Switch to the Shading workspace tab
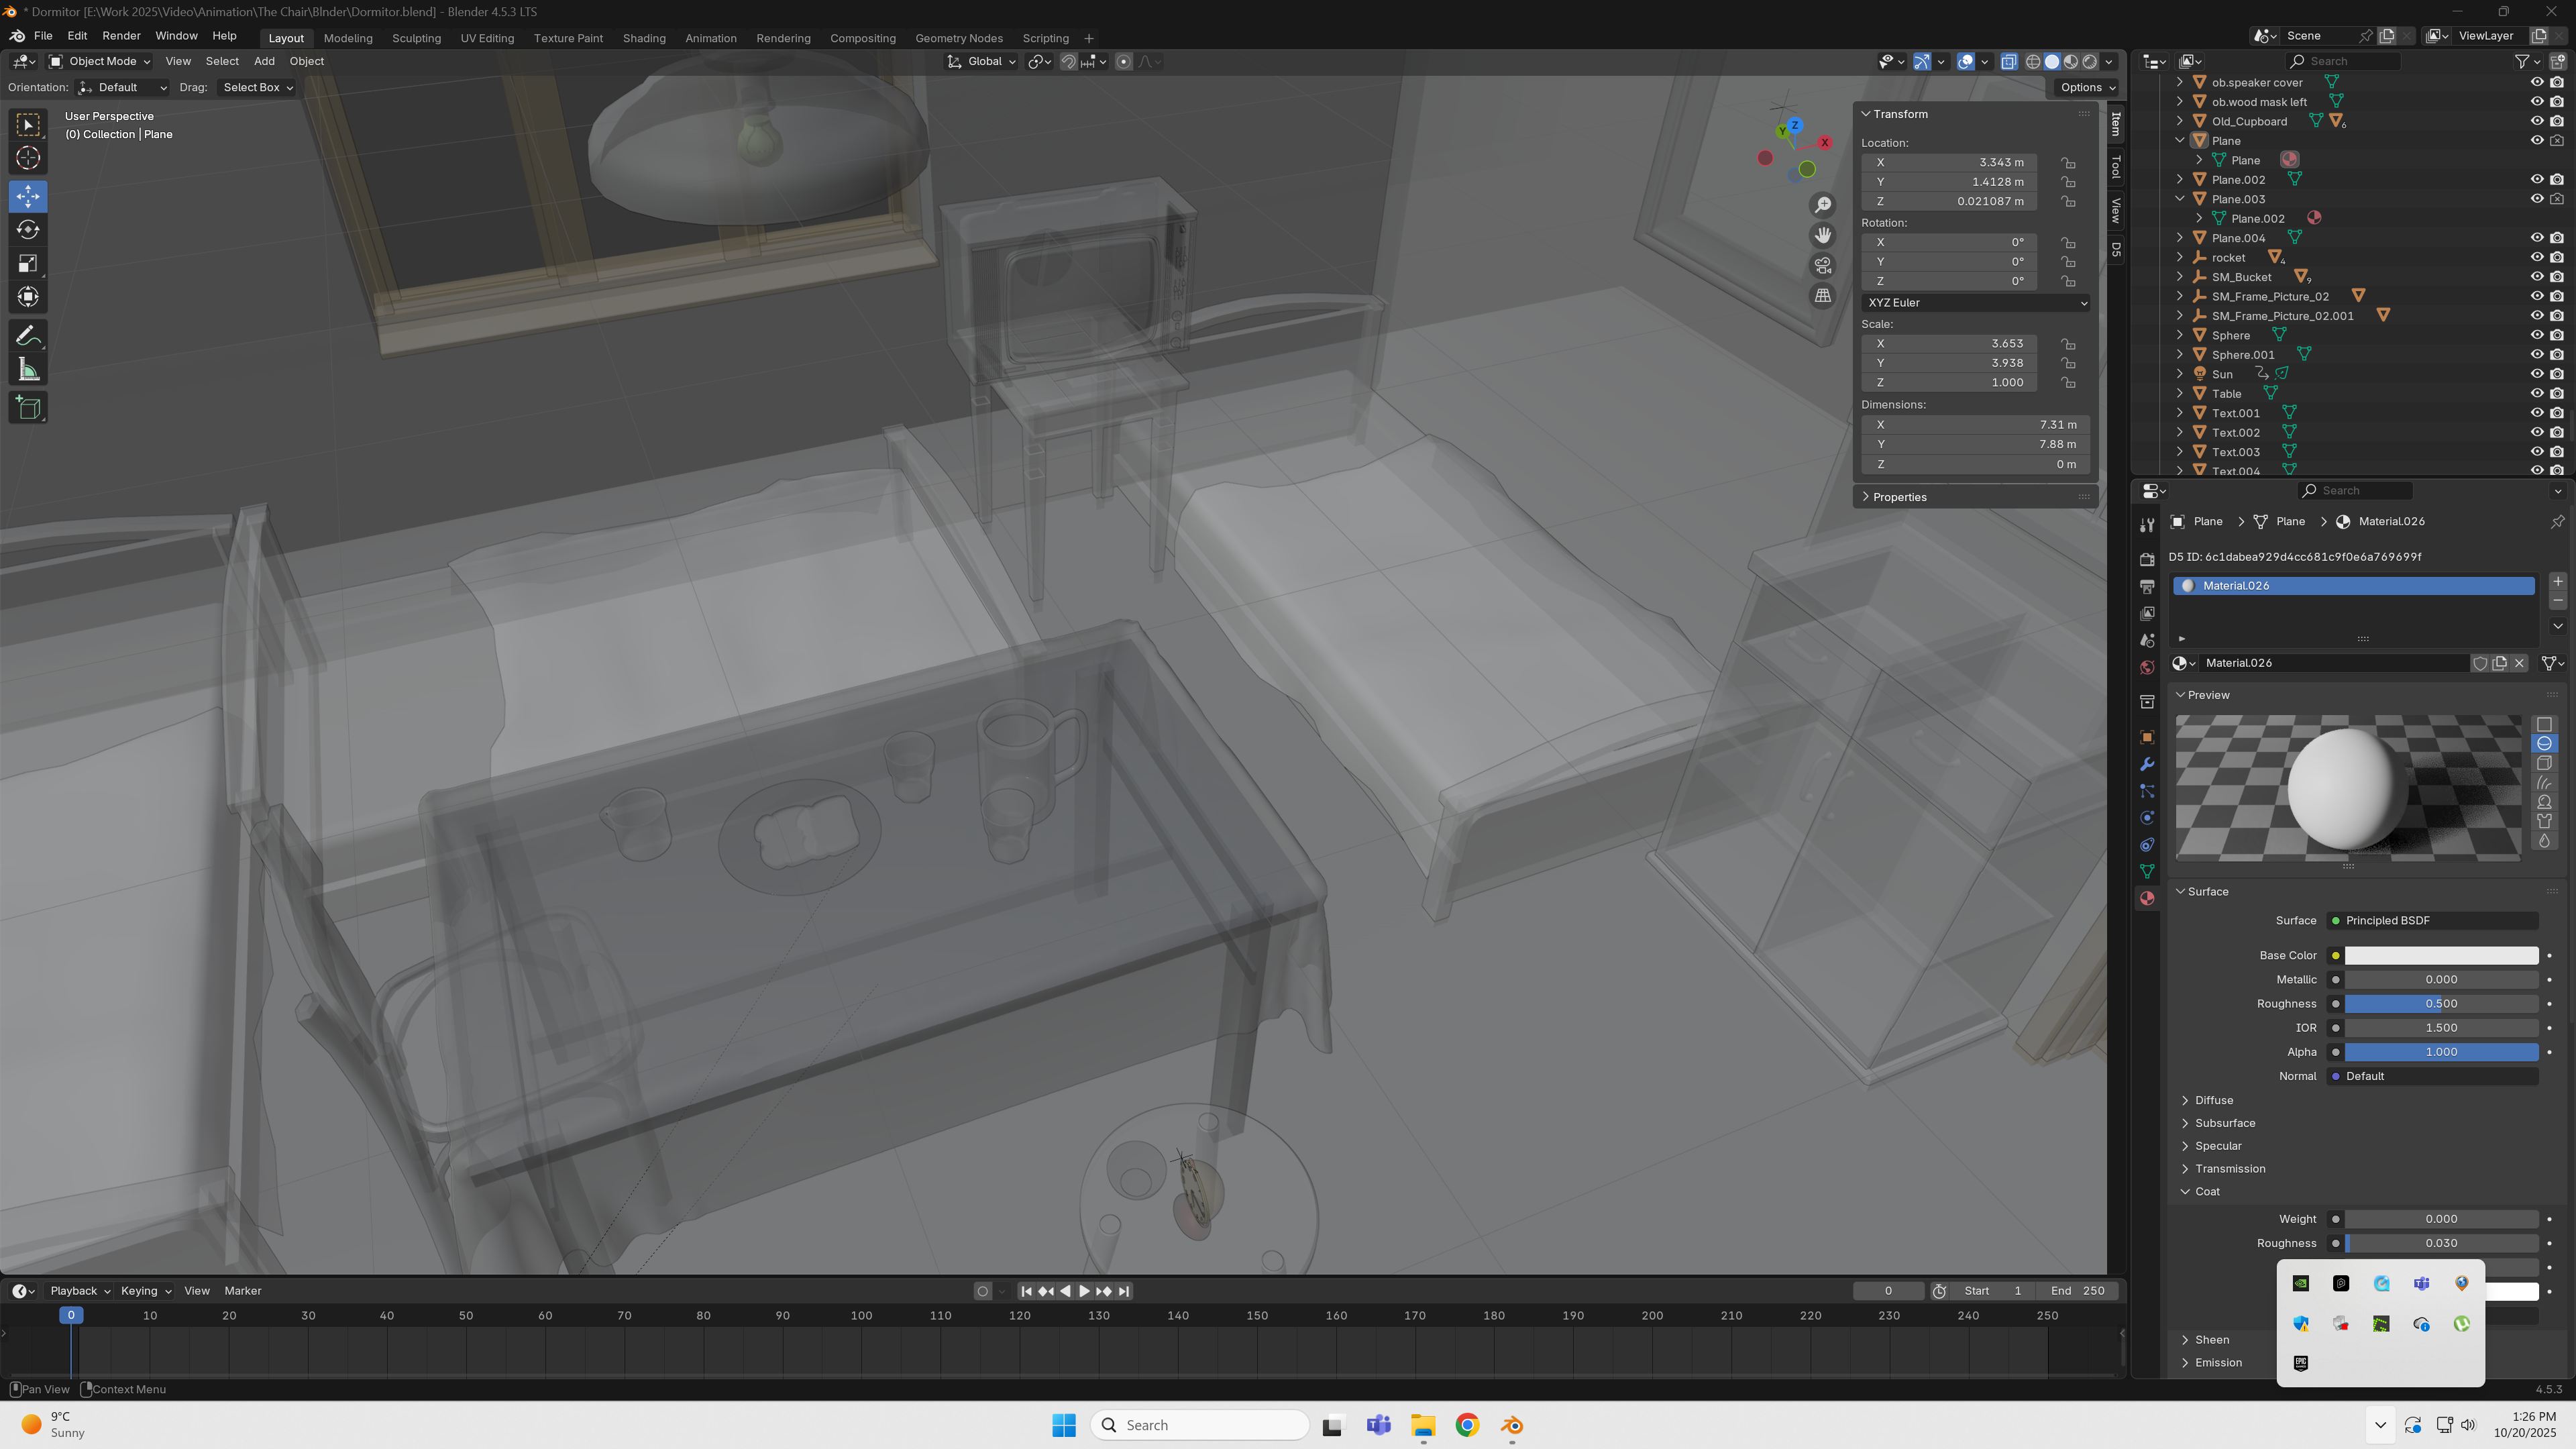The width and height of the screenshot is (2576, 1449). coord(643,38)
